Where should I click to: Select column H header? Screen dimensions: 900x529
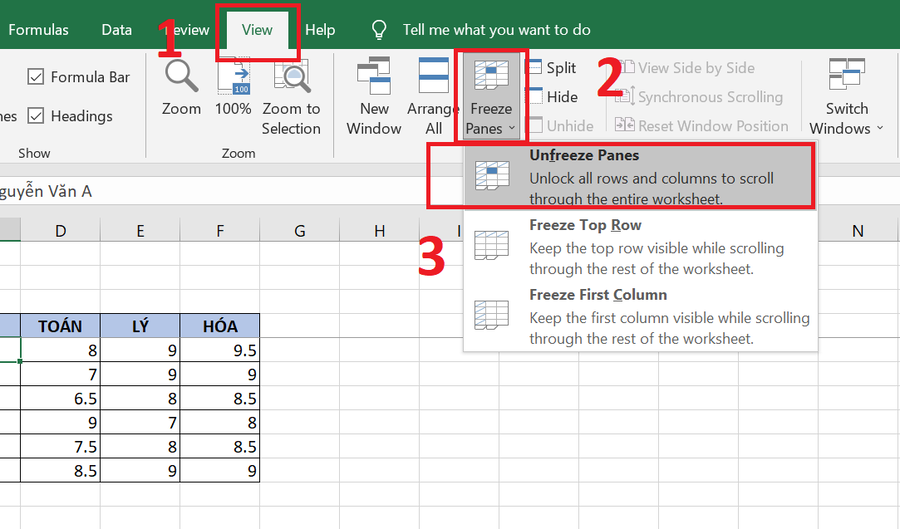click(379, 231)
